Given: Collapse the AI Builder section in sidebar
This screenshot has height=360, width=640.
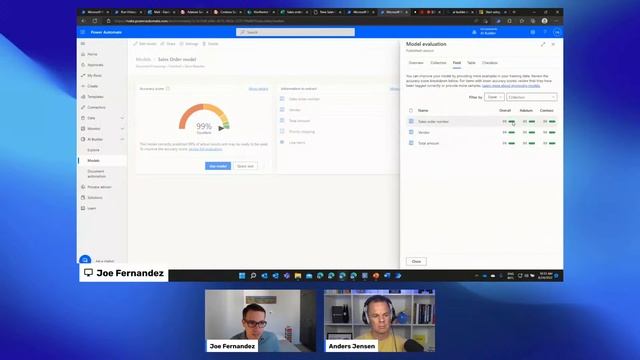Looking at the screenshot, I should point(122,139).
